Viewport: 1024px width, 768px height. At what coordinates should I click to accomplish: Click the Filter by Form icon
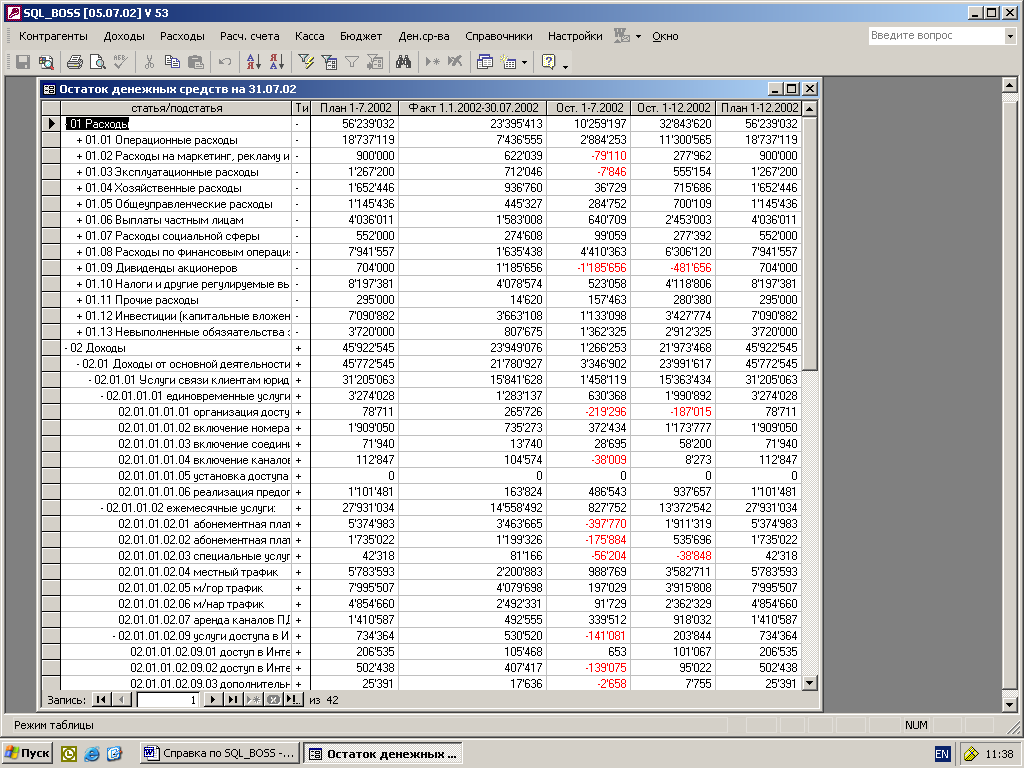tap(329, 62)
